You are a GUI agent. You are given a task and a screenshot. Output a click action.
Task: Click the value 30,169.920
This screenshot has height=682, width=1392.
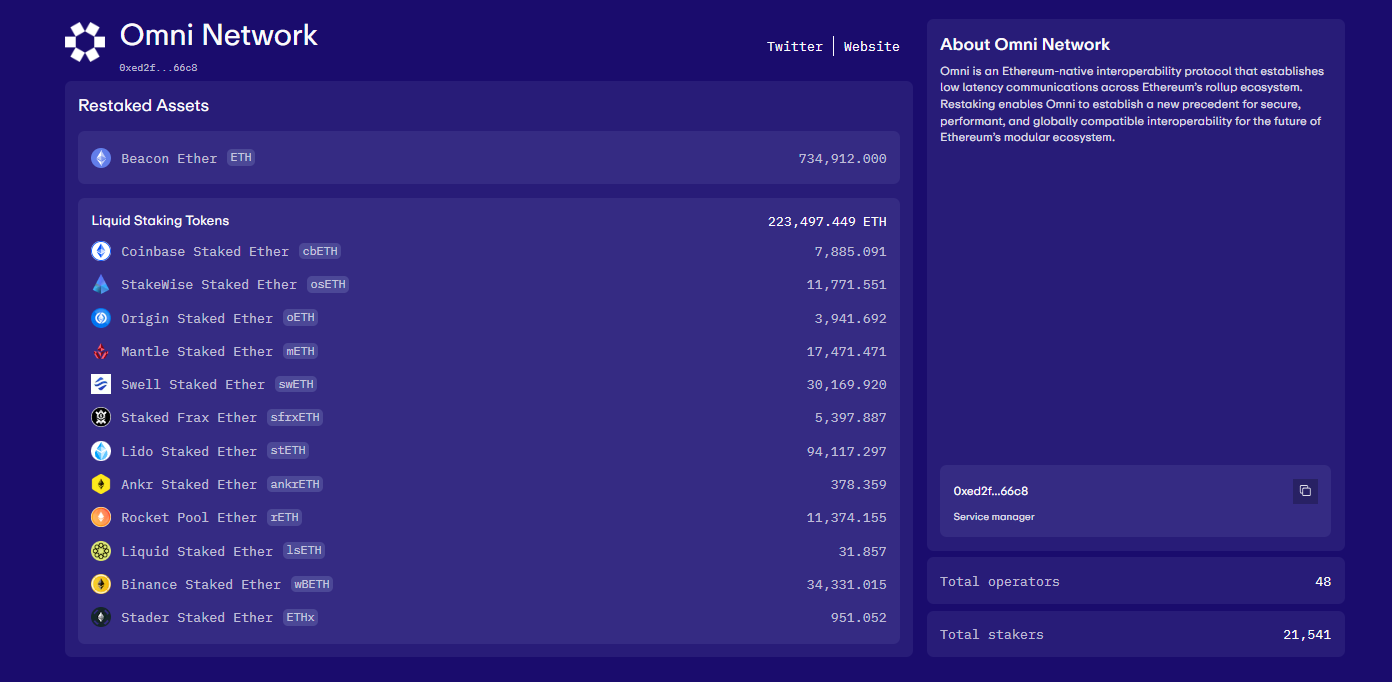tap(846, 384)
